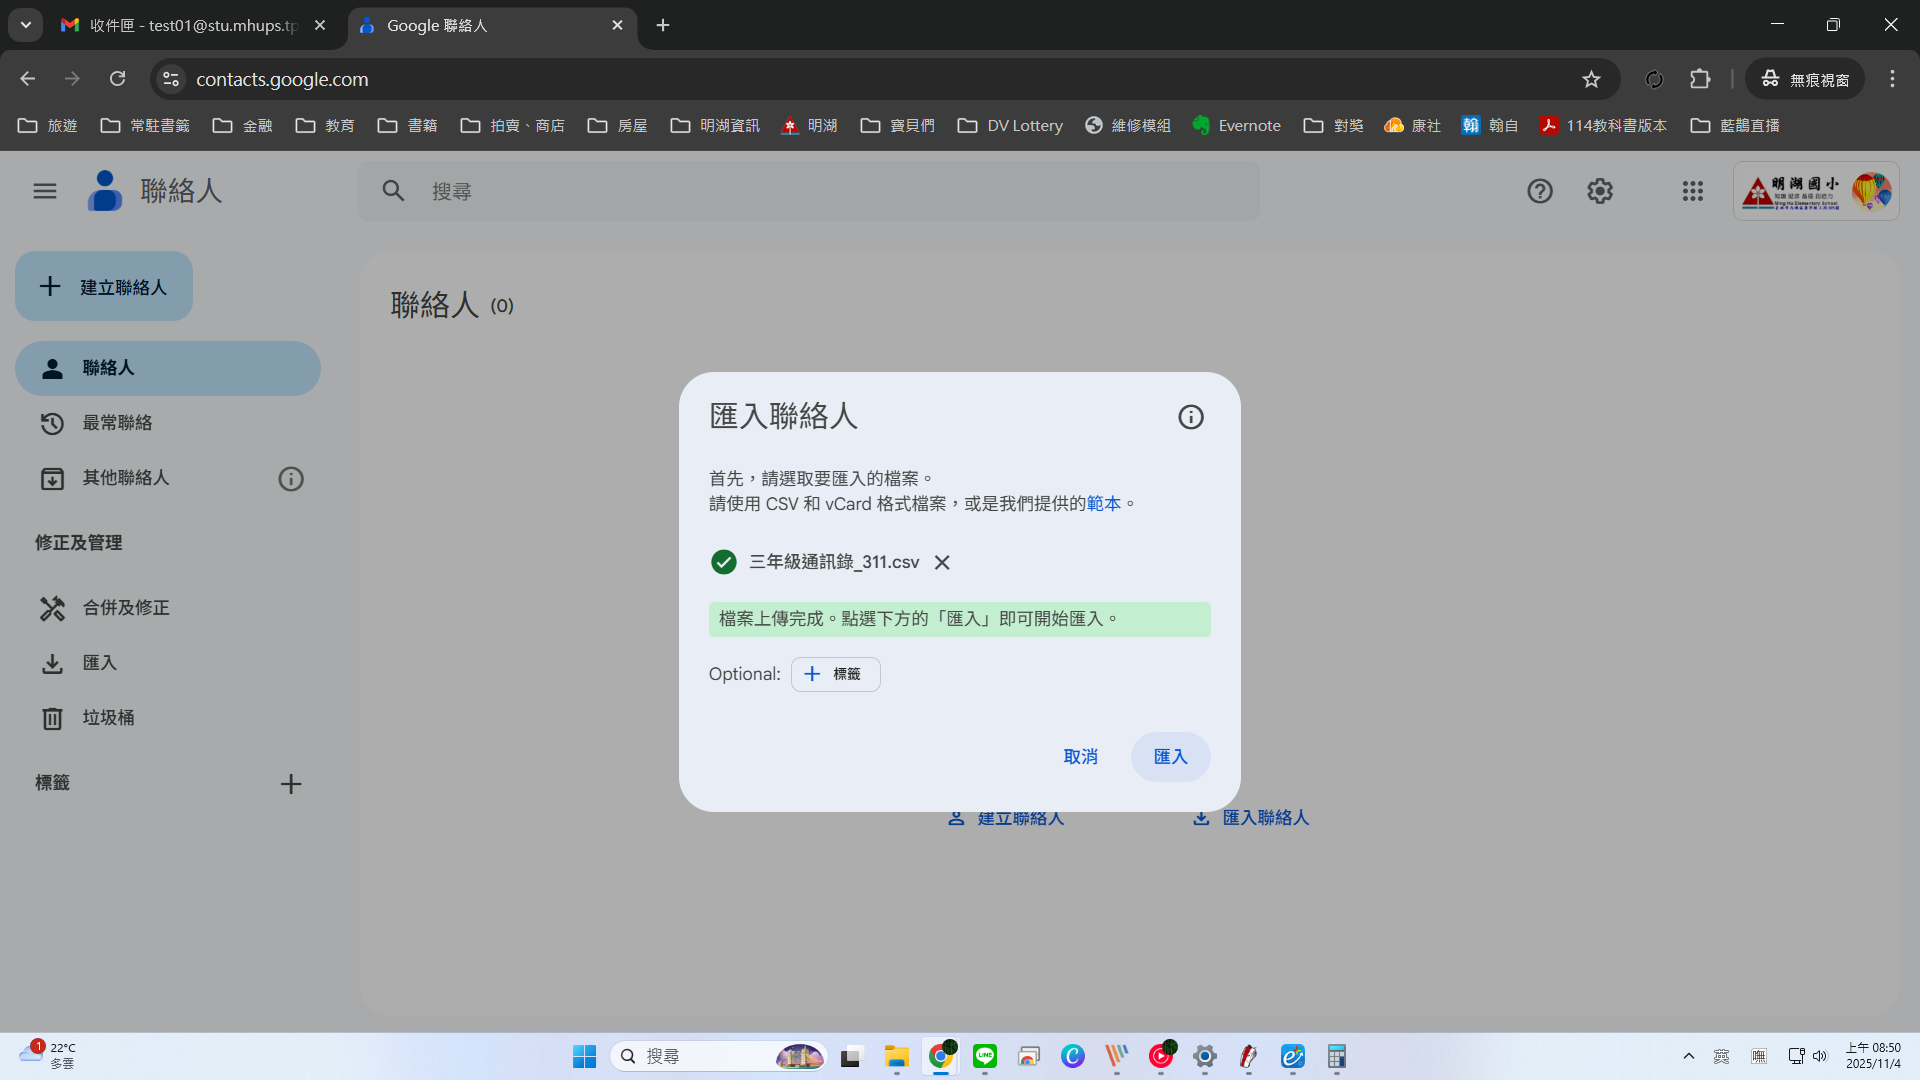This screenshot has width=1920, height=1080.
Task: Remove the uploaded 三年級通訊錄_311.csv file
Action: pos(942,562)
